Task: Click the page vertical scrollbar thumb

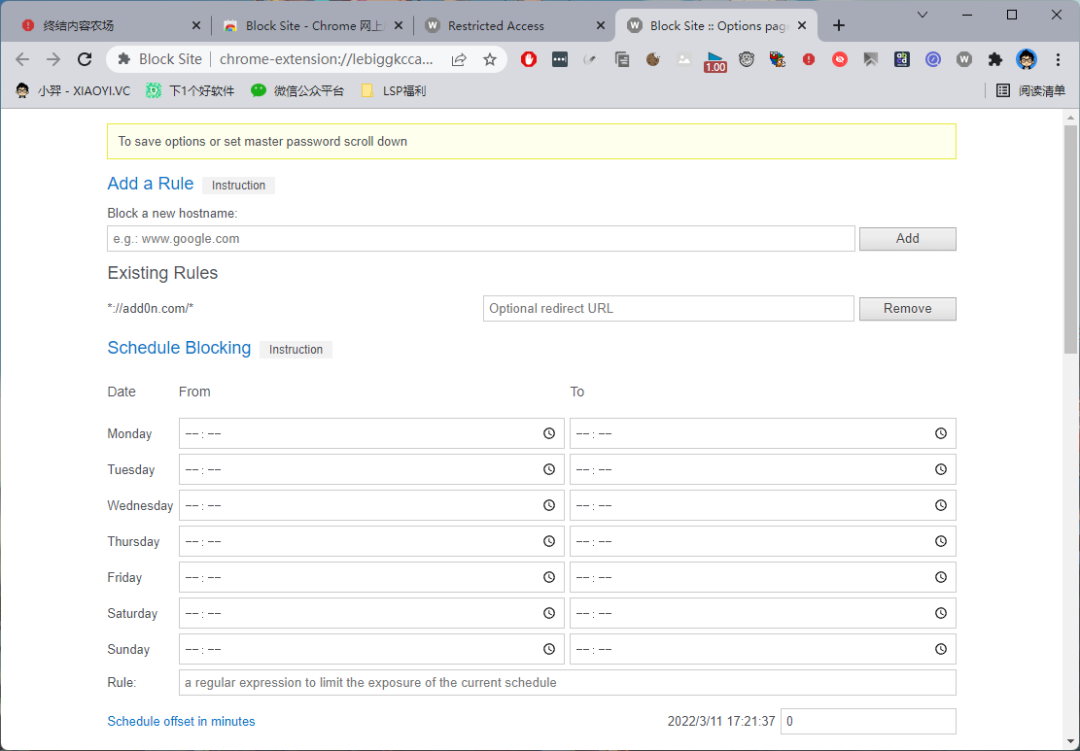Action: pos(1071,240)
